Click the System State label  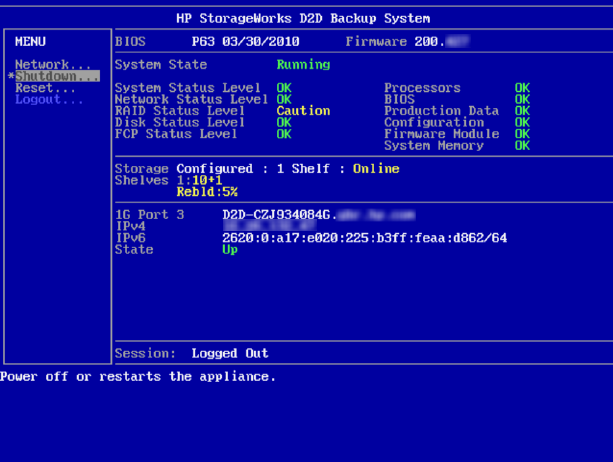tap(161, 64)
